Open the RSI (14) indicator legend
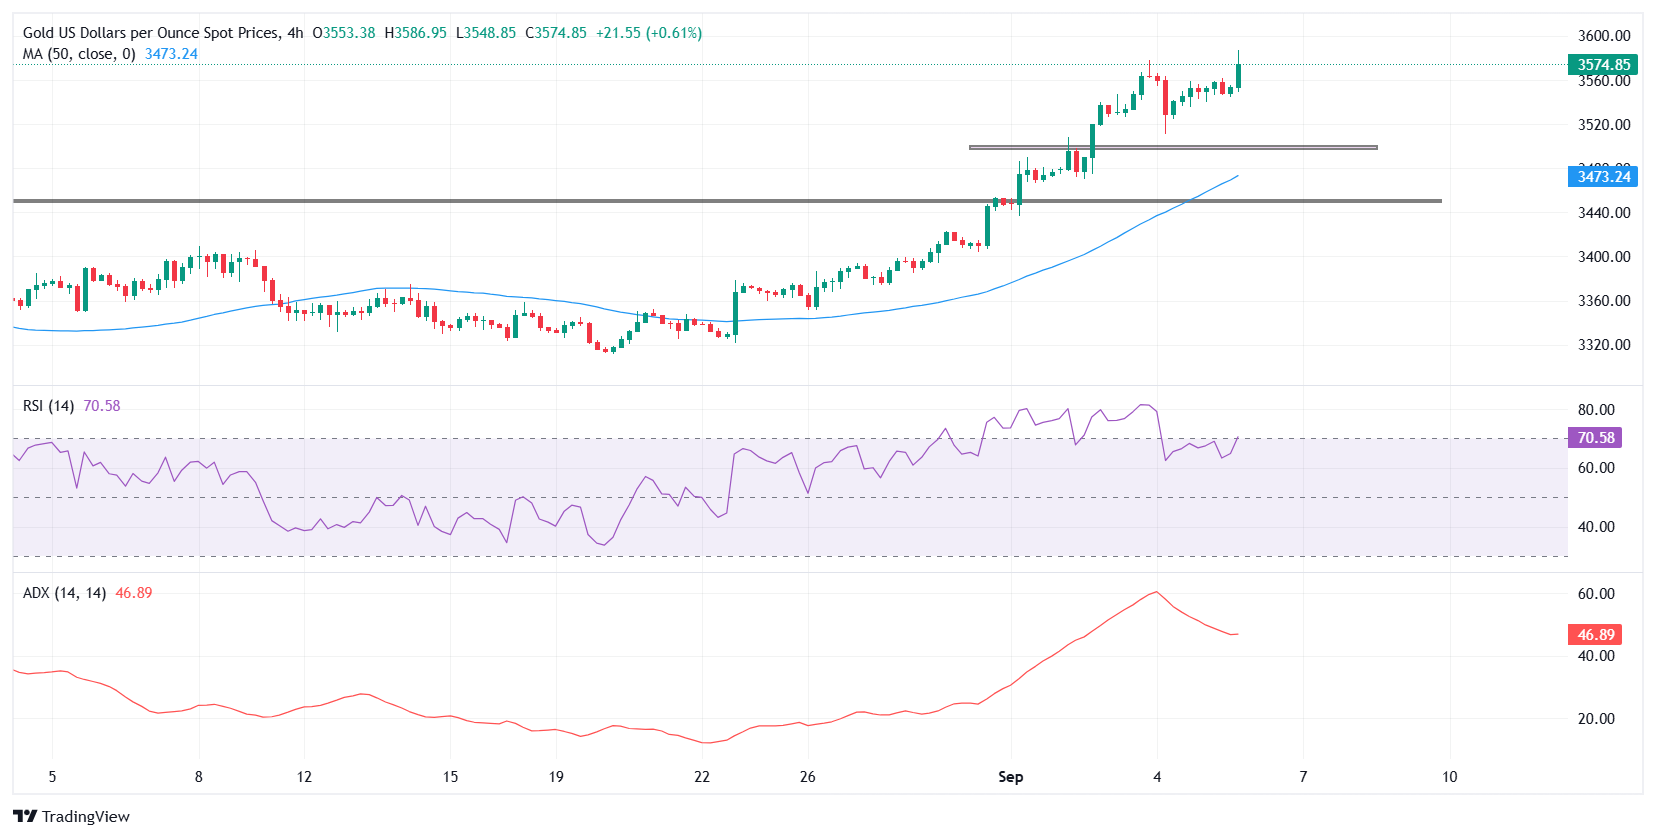The width and height of the screenshot is (1656, 838). pos(48,406)
